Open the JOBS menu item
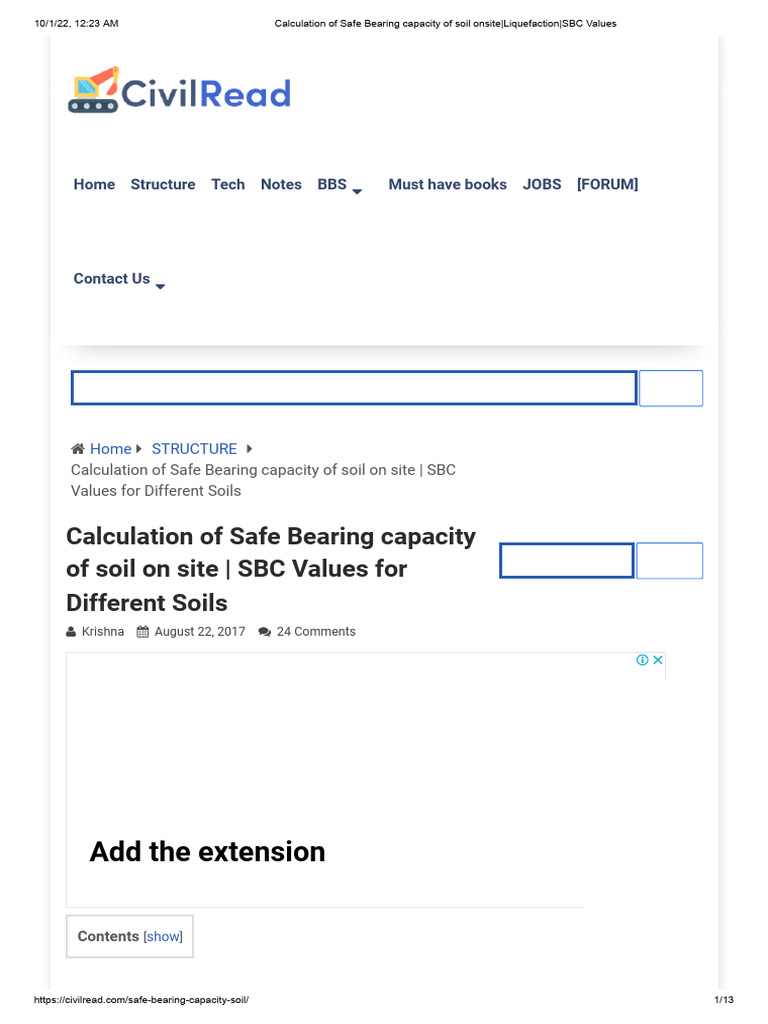 pos(542,184)
